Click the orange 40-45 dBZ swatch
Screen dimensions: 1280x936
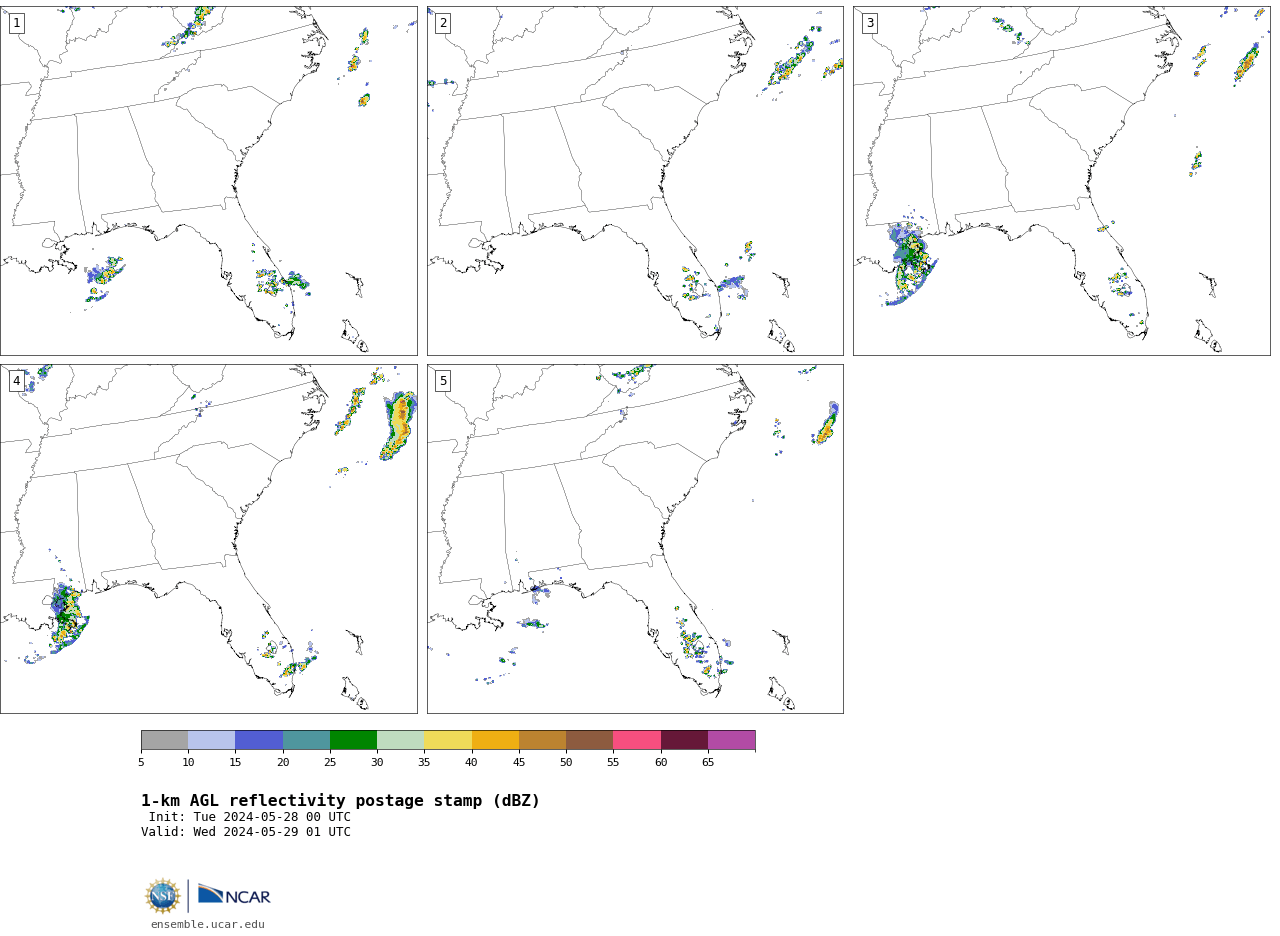pos(495,740)
